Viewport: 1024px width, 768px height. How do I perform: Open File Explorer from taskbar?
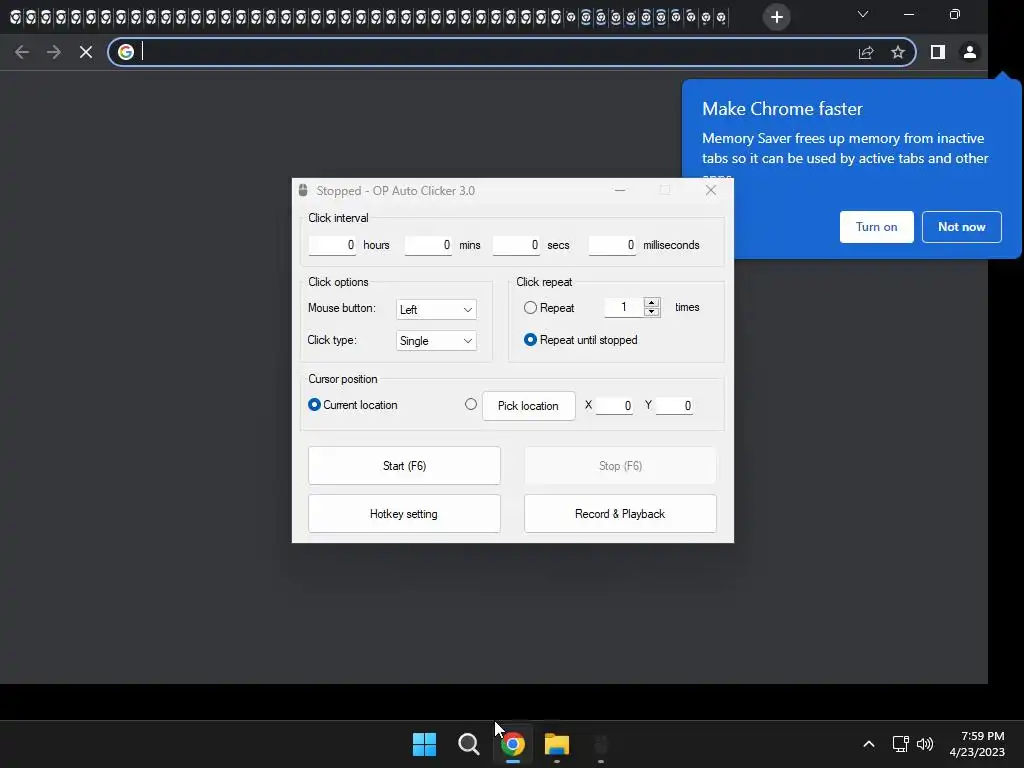(556, 744)
